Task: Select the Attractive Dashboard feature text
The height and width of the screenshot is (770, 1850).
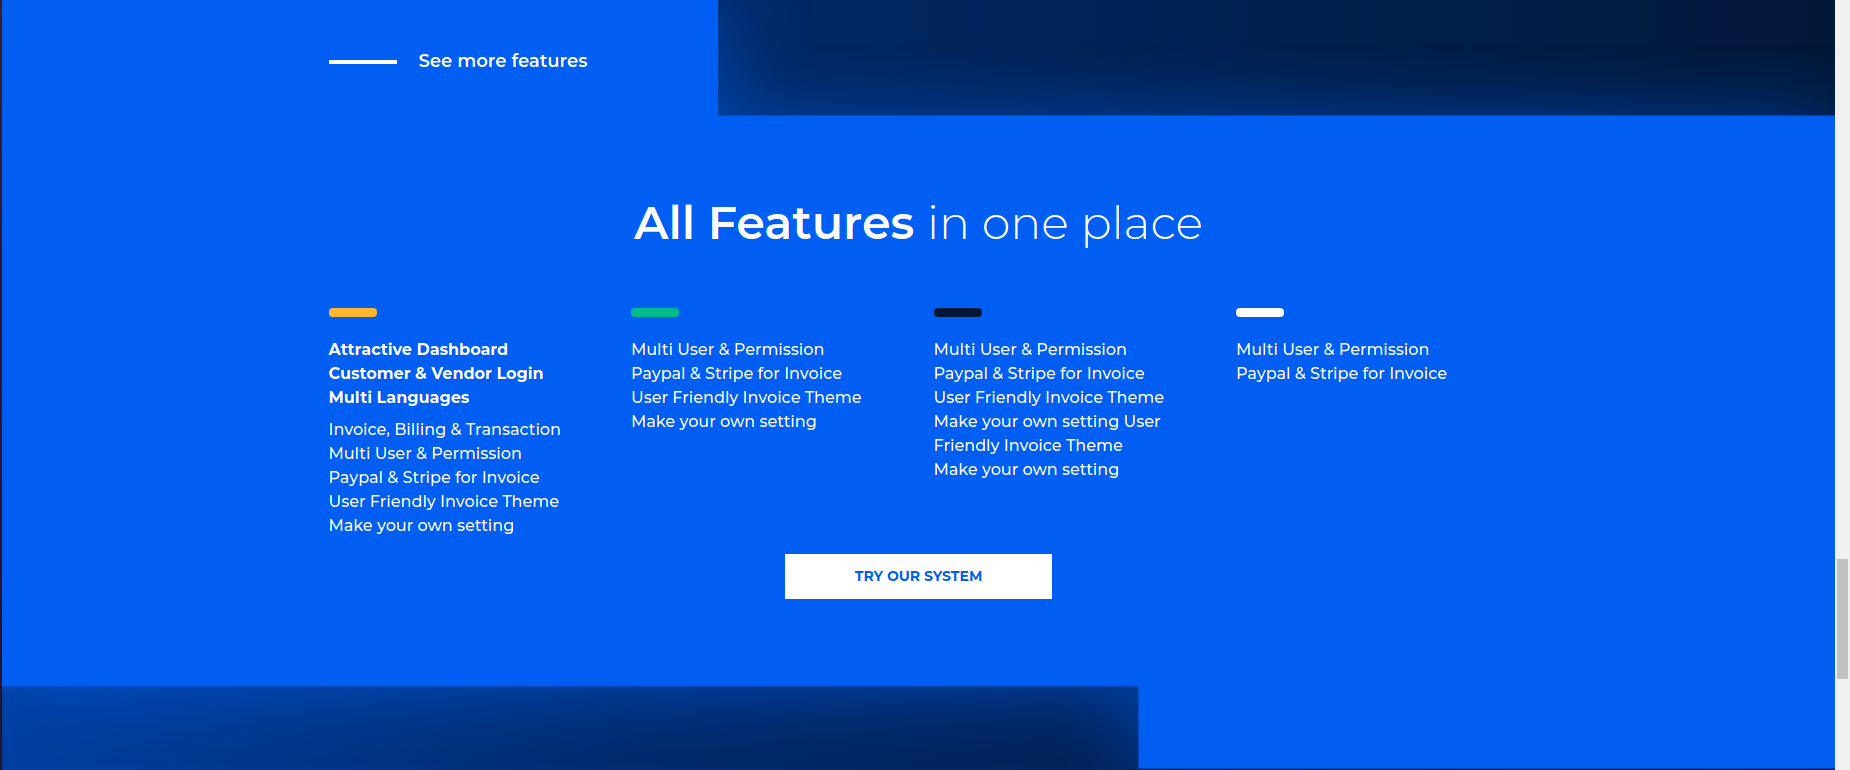Action: (x=418, y=349)
